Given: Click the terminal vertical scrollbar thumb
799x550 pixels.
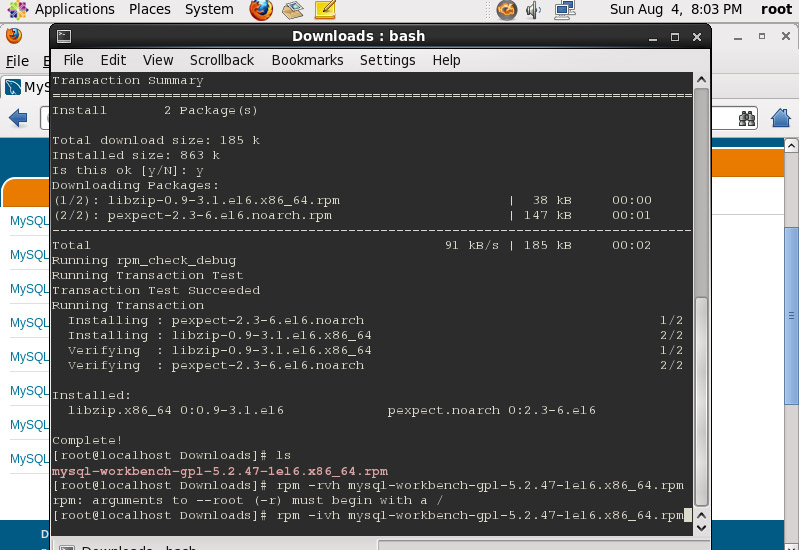Looking at the screenshot, I should (x=701, y=401).
